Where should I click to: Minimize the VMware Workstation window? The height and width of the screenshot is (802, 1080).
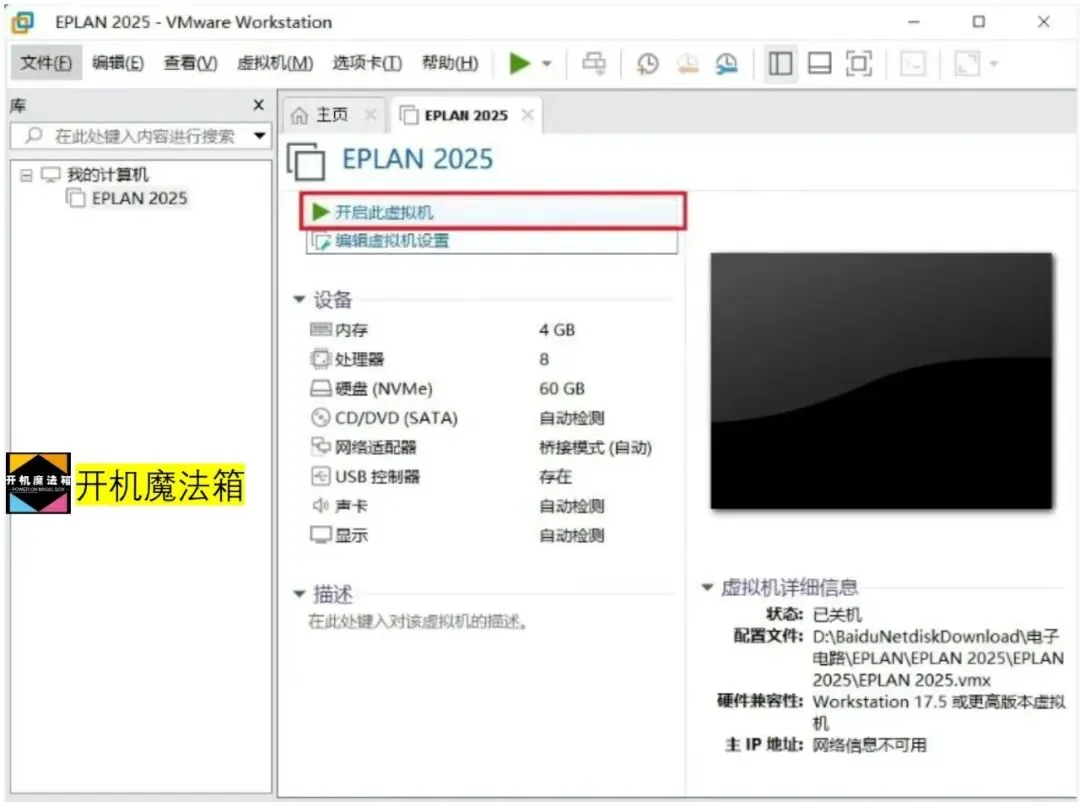pyautogui.click(x=913, y=22)
